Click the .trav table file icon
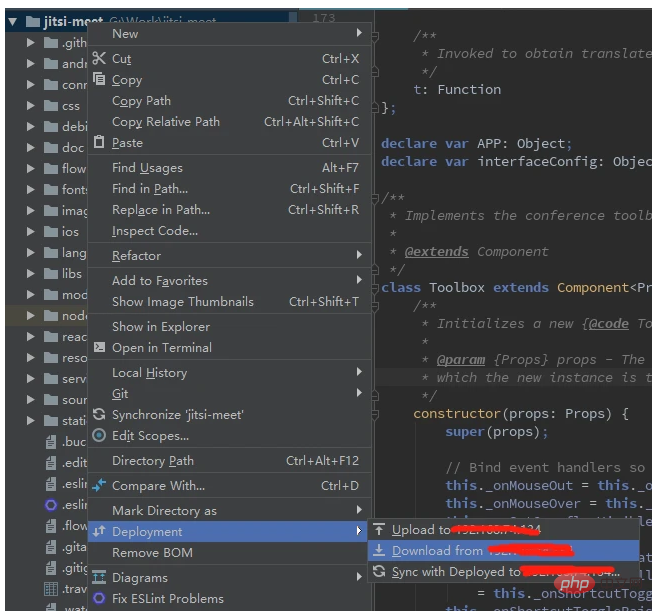 [x=51, y=589]
